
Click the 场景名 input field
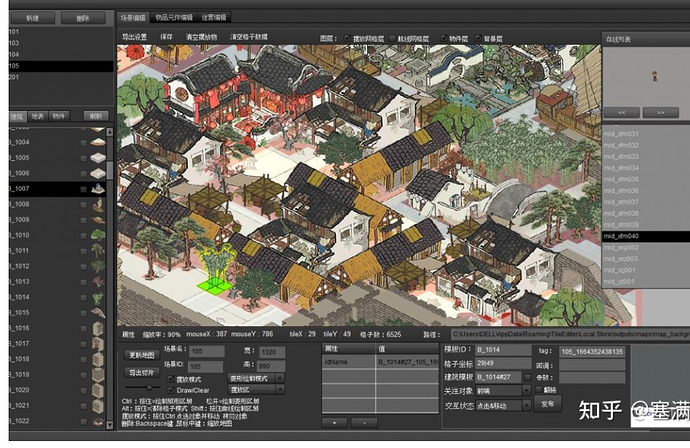point(207,351)
